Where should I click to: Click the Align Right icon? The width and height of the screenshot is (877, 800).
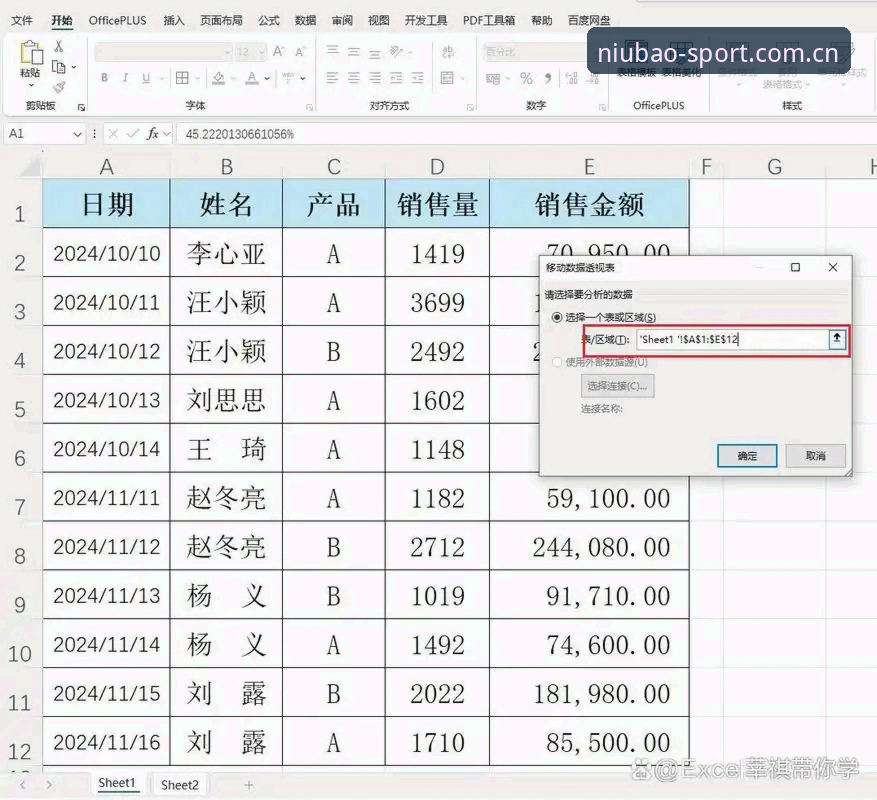(375, 78)
